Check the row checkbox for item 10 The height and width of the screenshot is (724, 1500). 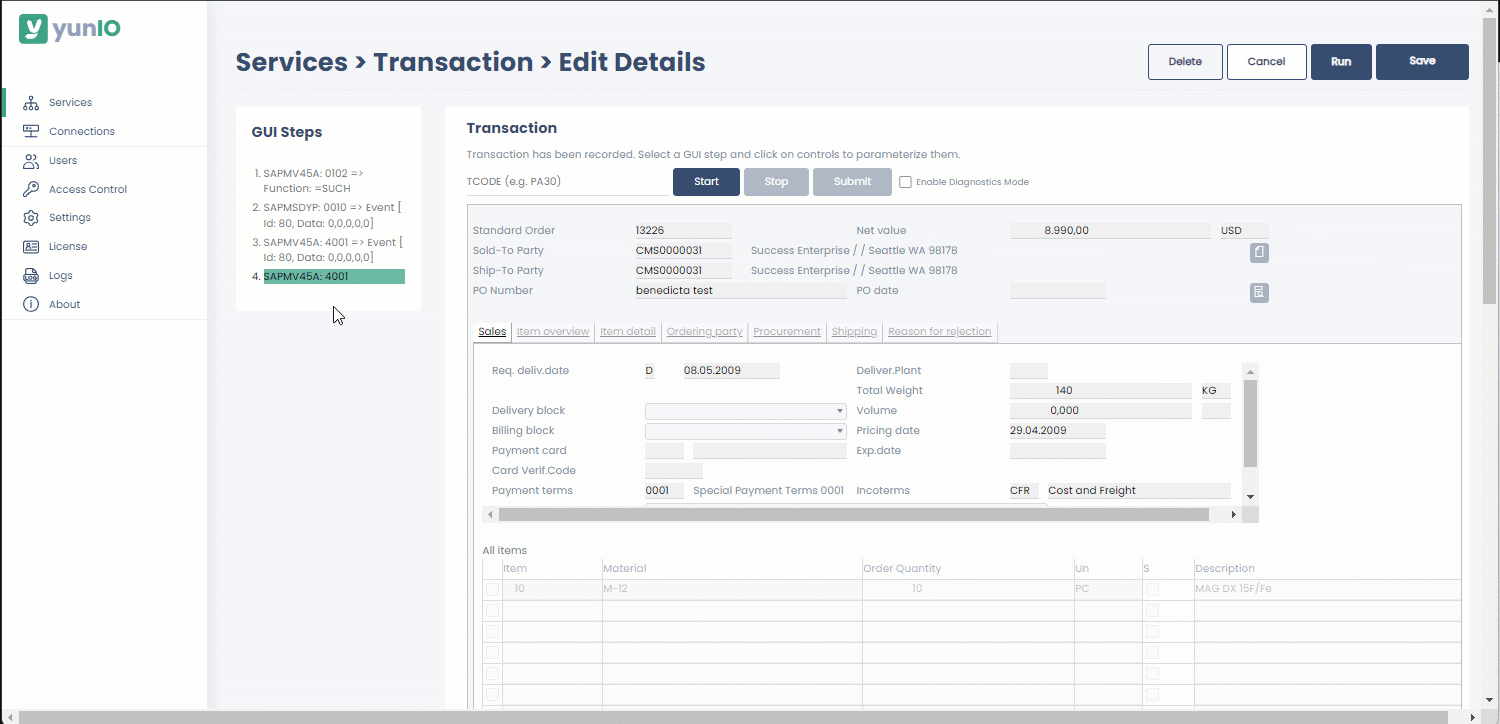[492, 590]
